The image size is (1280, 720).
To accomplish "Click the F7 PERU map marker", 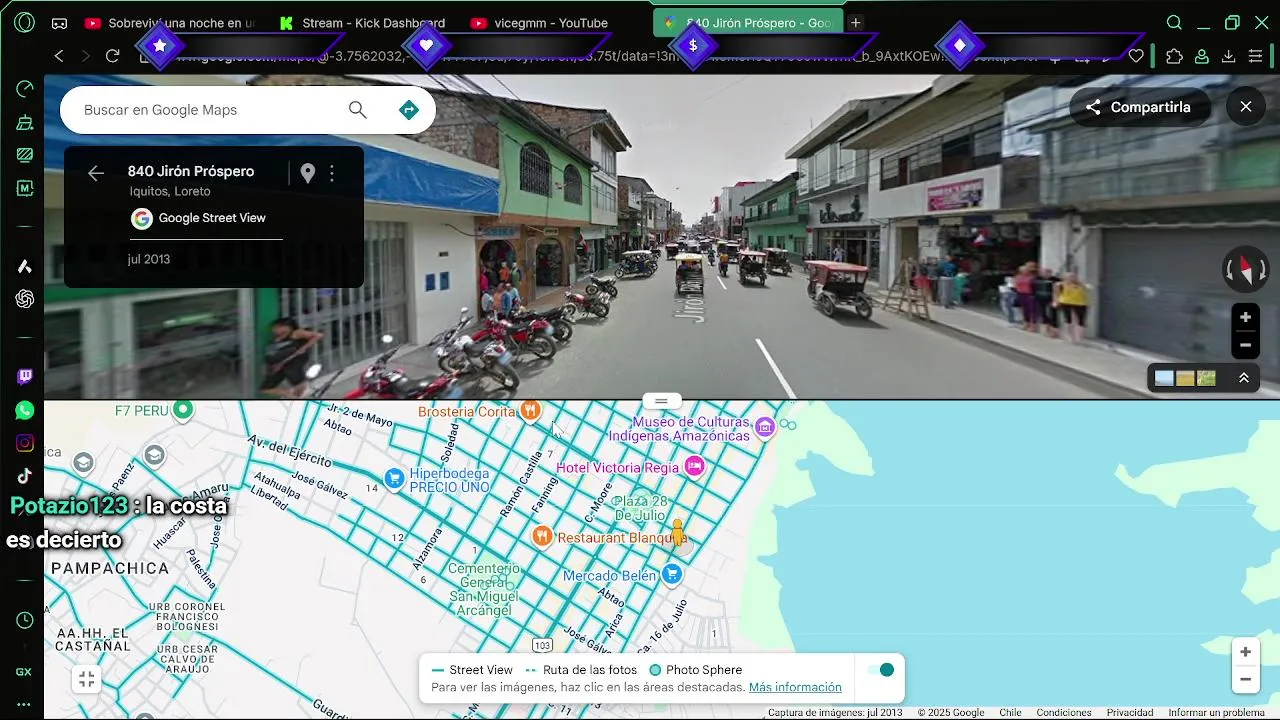I will coord(183,409).
